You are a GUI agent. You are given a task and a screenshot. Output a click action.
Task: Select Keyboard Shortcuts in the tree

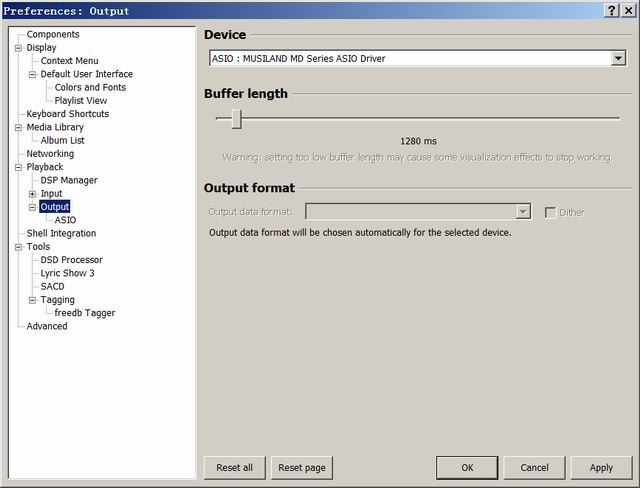tap(67, 114)
